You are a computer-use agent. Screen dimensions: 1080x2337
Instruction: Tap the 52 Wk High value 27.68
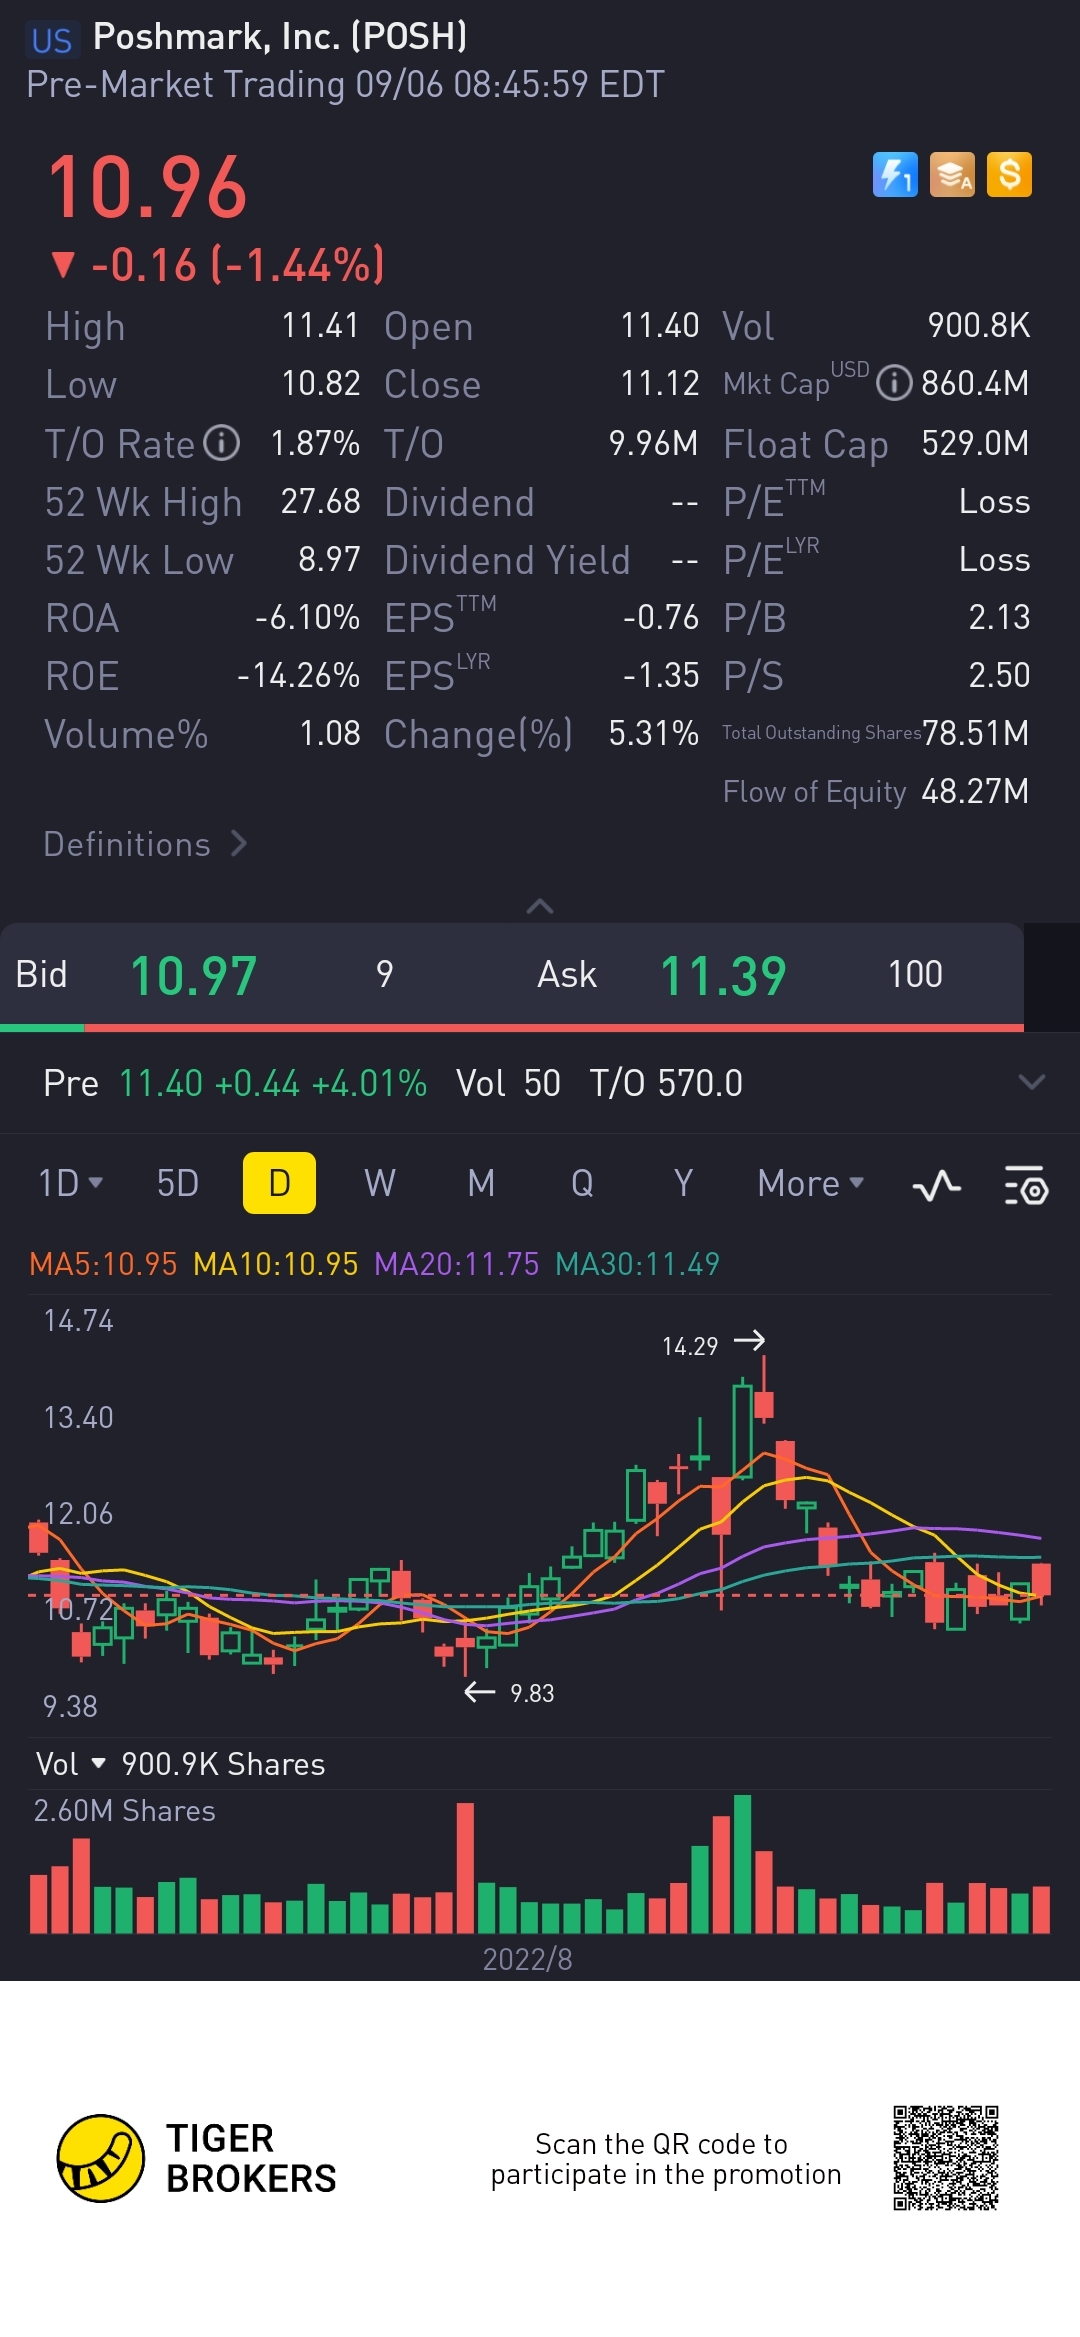(x=320, y=501)
